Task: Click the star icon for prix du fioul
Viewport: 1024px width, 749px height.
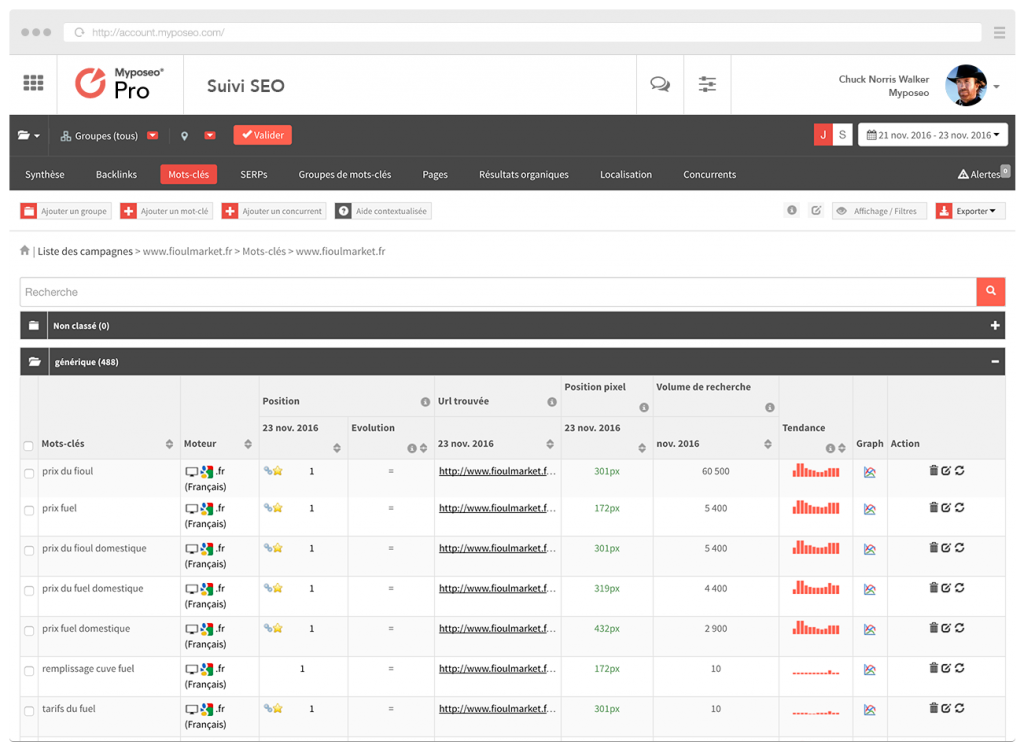Action: pos(278,471)
